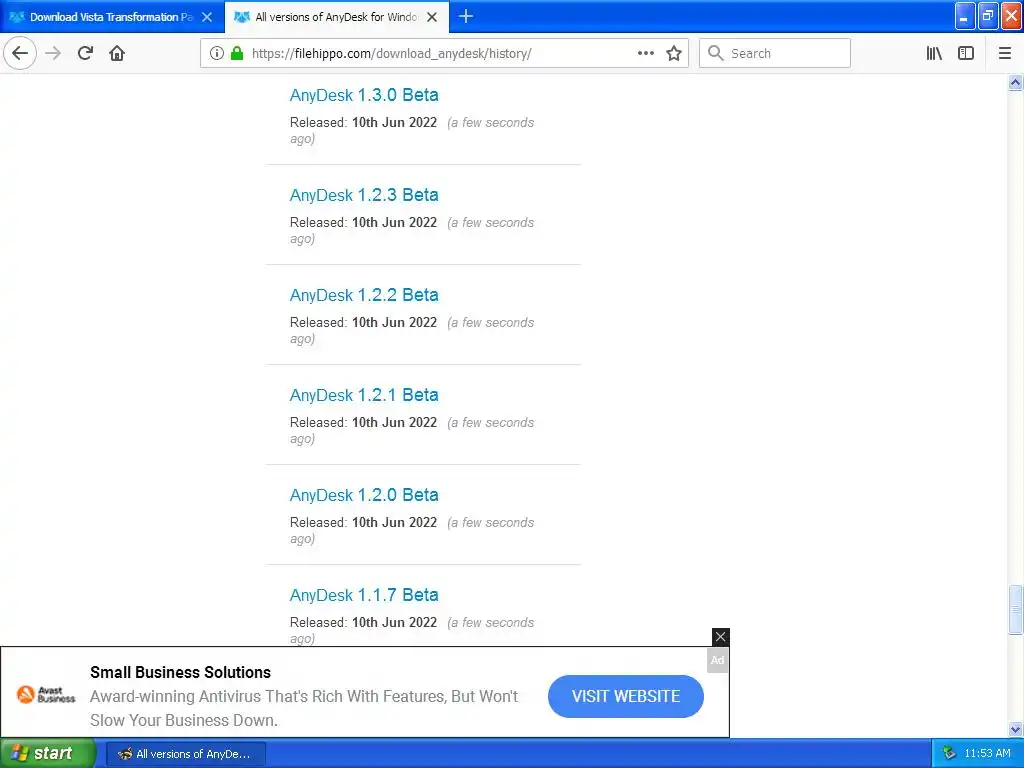
Task: Click the forward navigation arrow
Action: [53, 53]
